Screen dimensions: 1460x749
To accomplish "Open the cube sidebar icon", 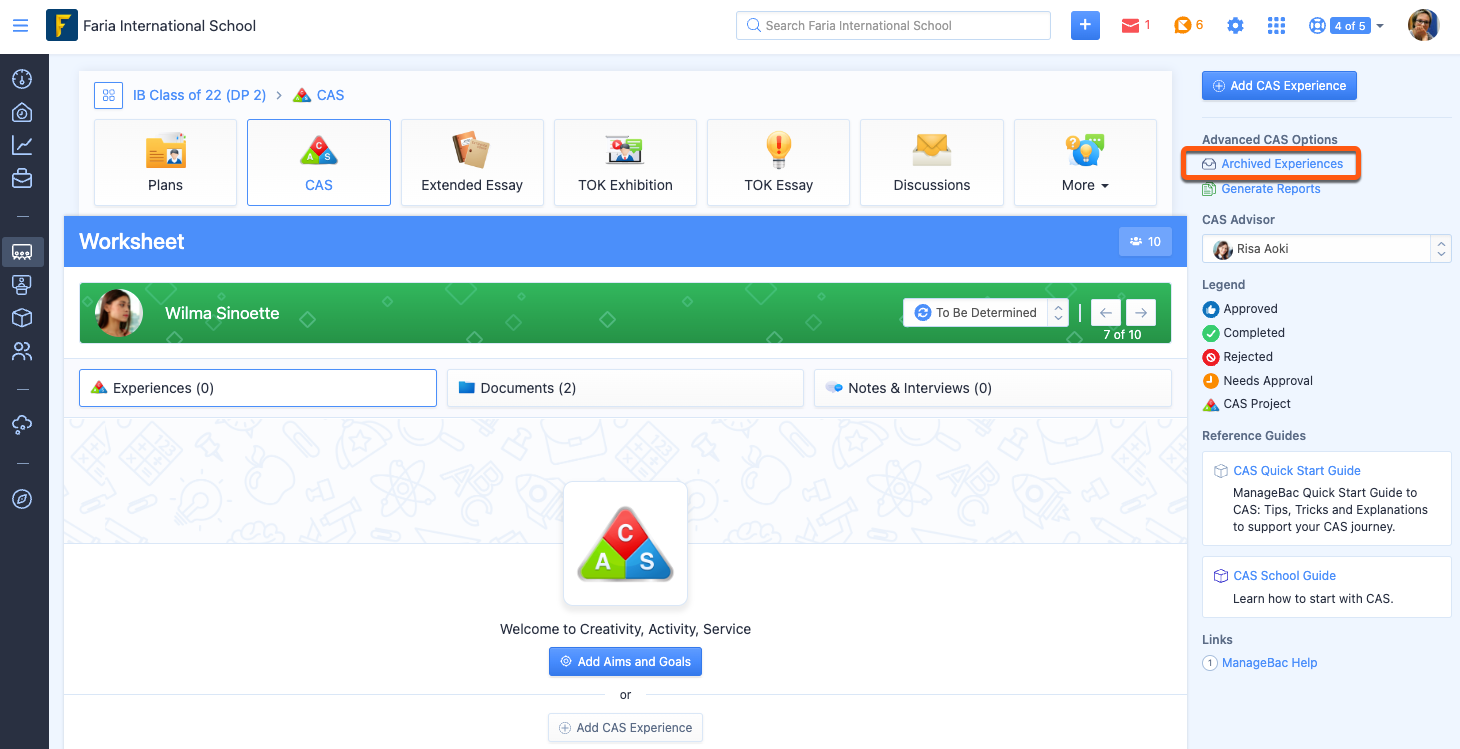I will 22,318.
